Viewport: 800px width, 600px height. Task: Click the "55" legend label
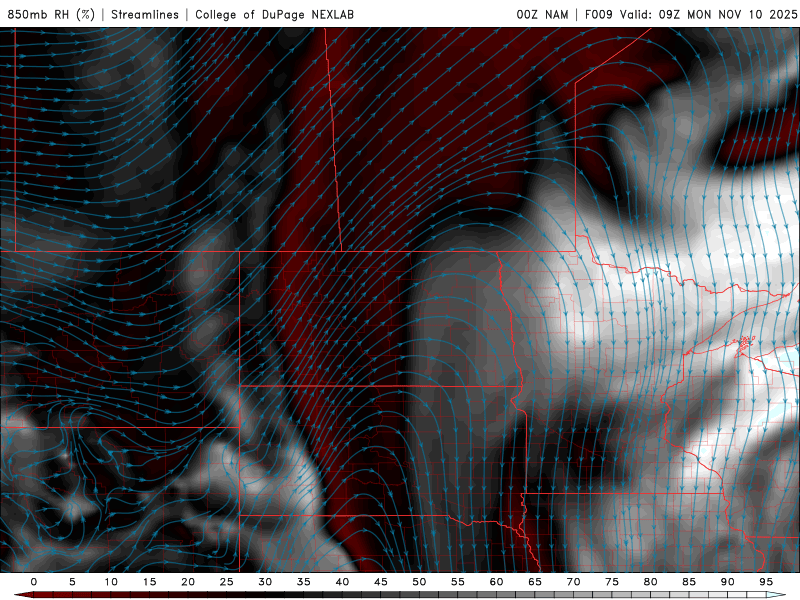click(458, 582)
